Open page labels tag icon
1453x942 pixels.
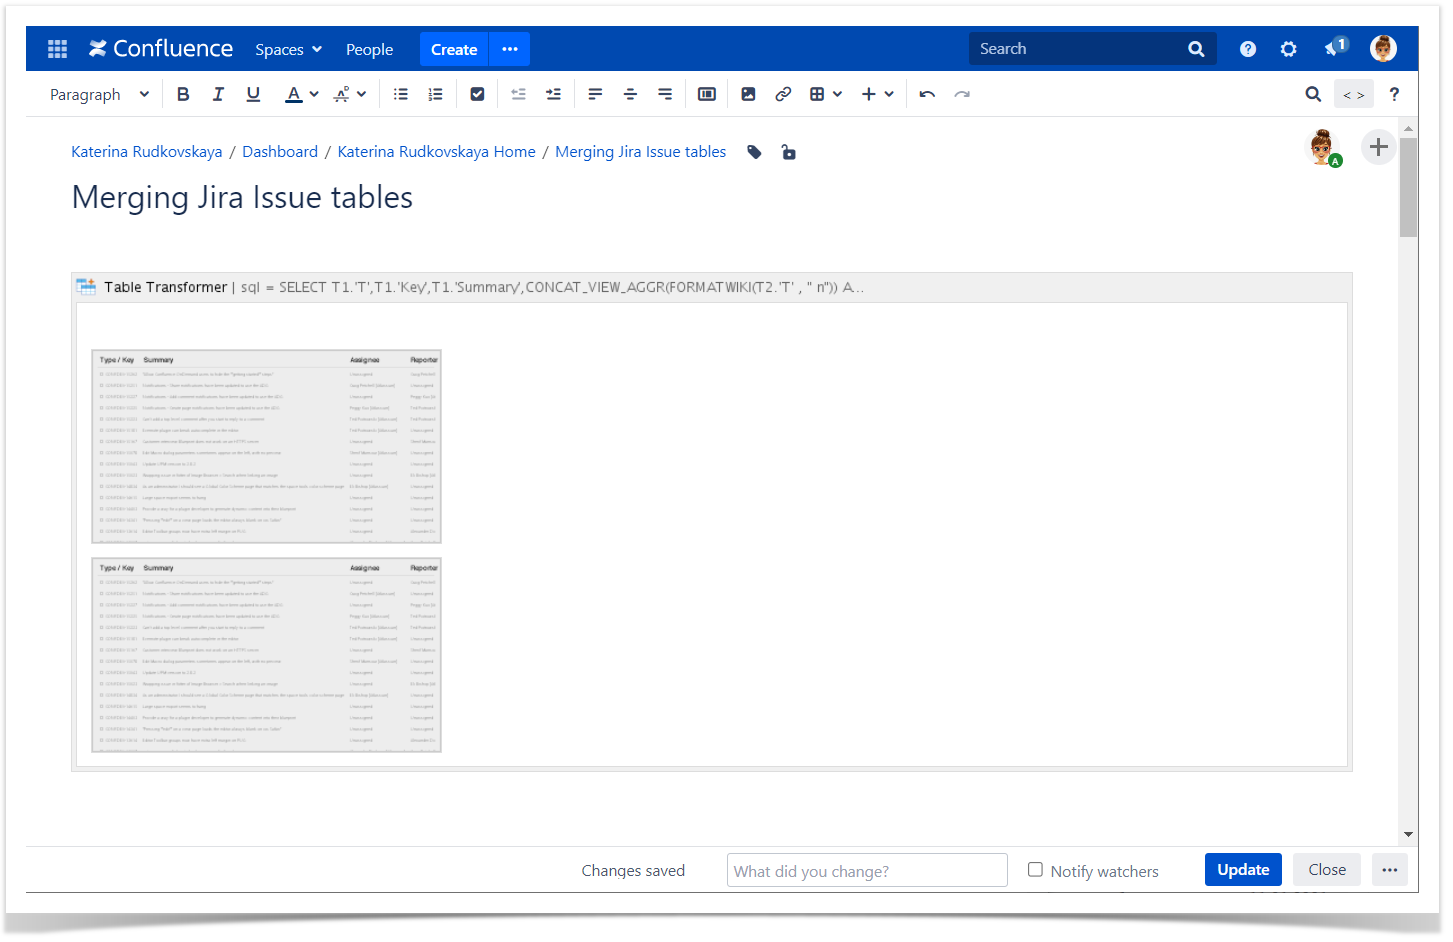click(x=755, y=152)
